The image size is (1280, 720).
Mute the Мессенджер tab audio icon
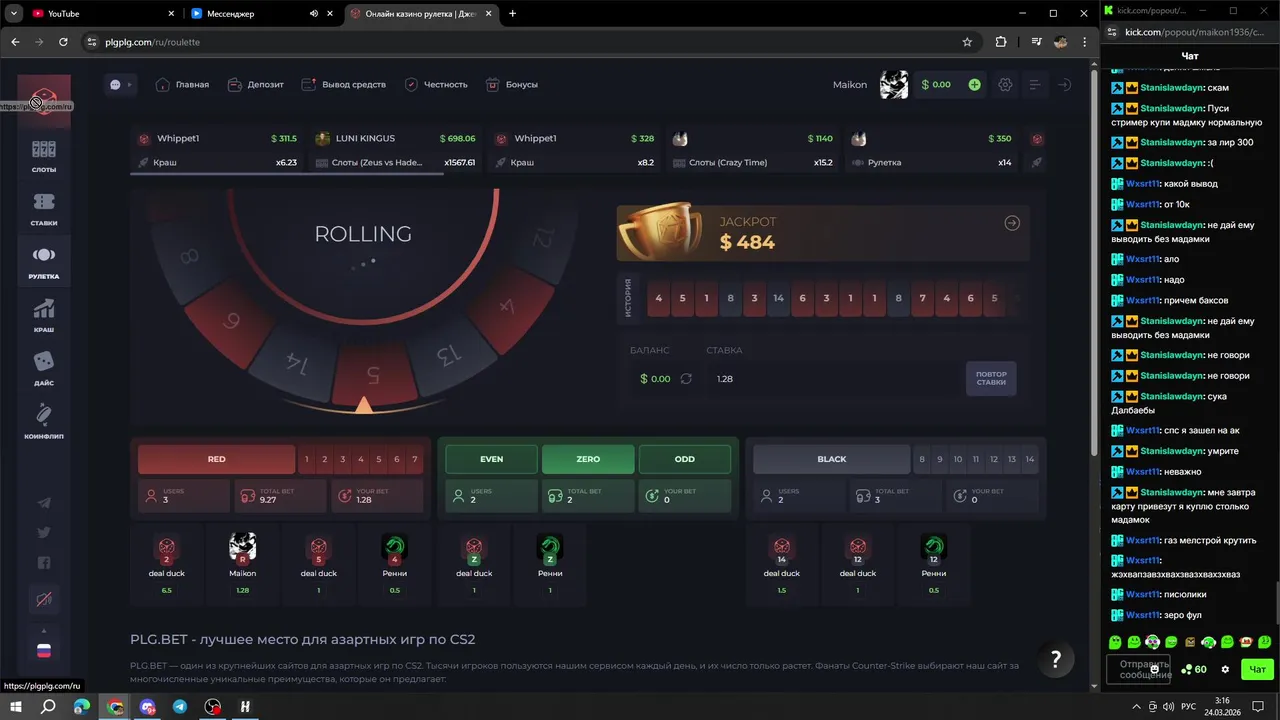coord(314,14)
